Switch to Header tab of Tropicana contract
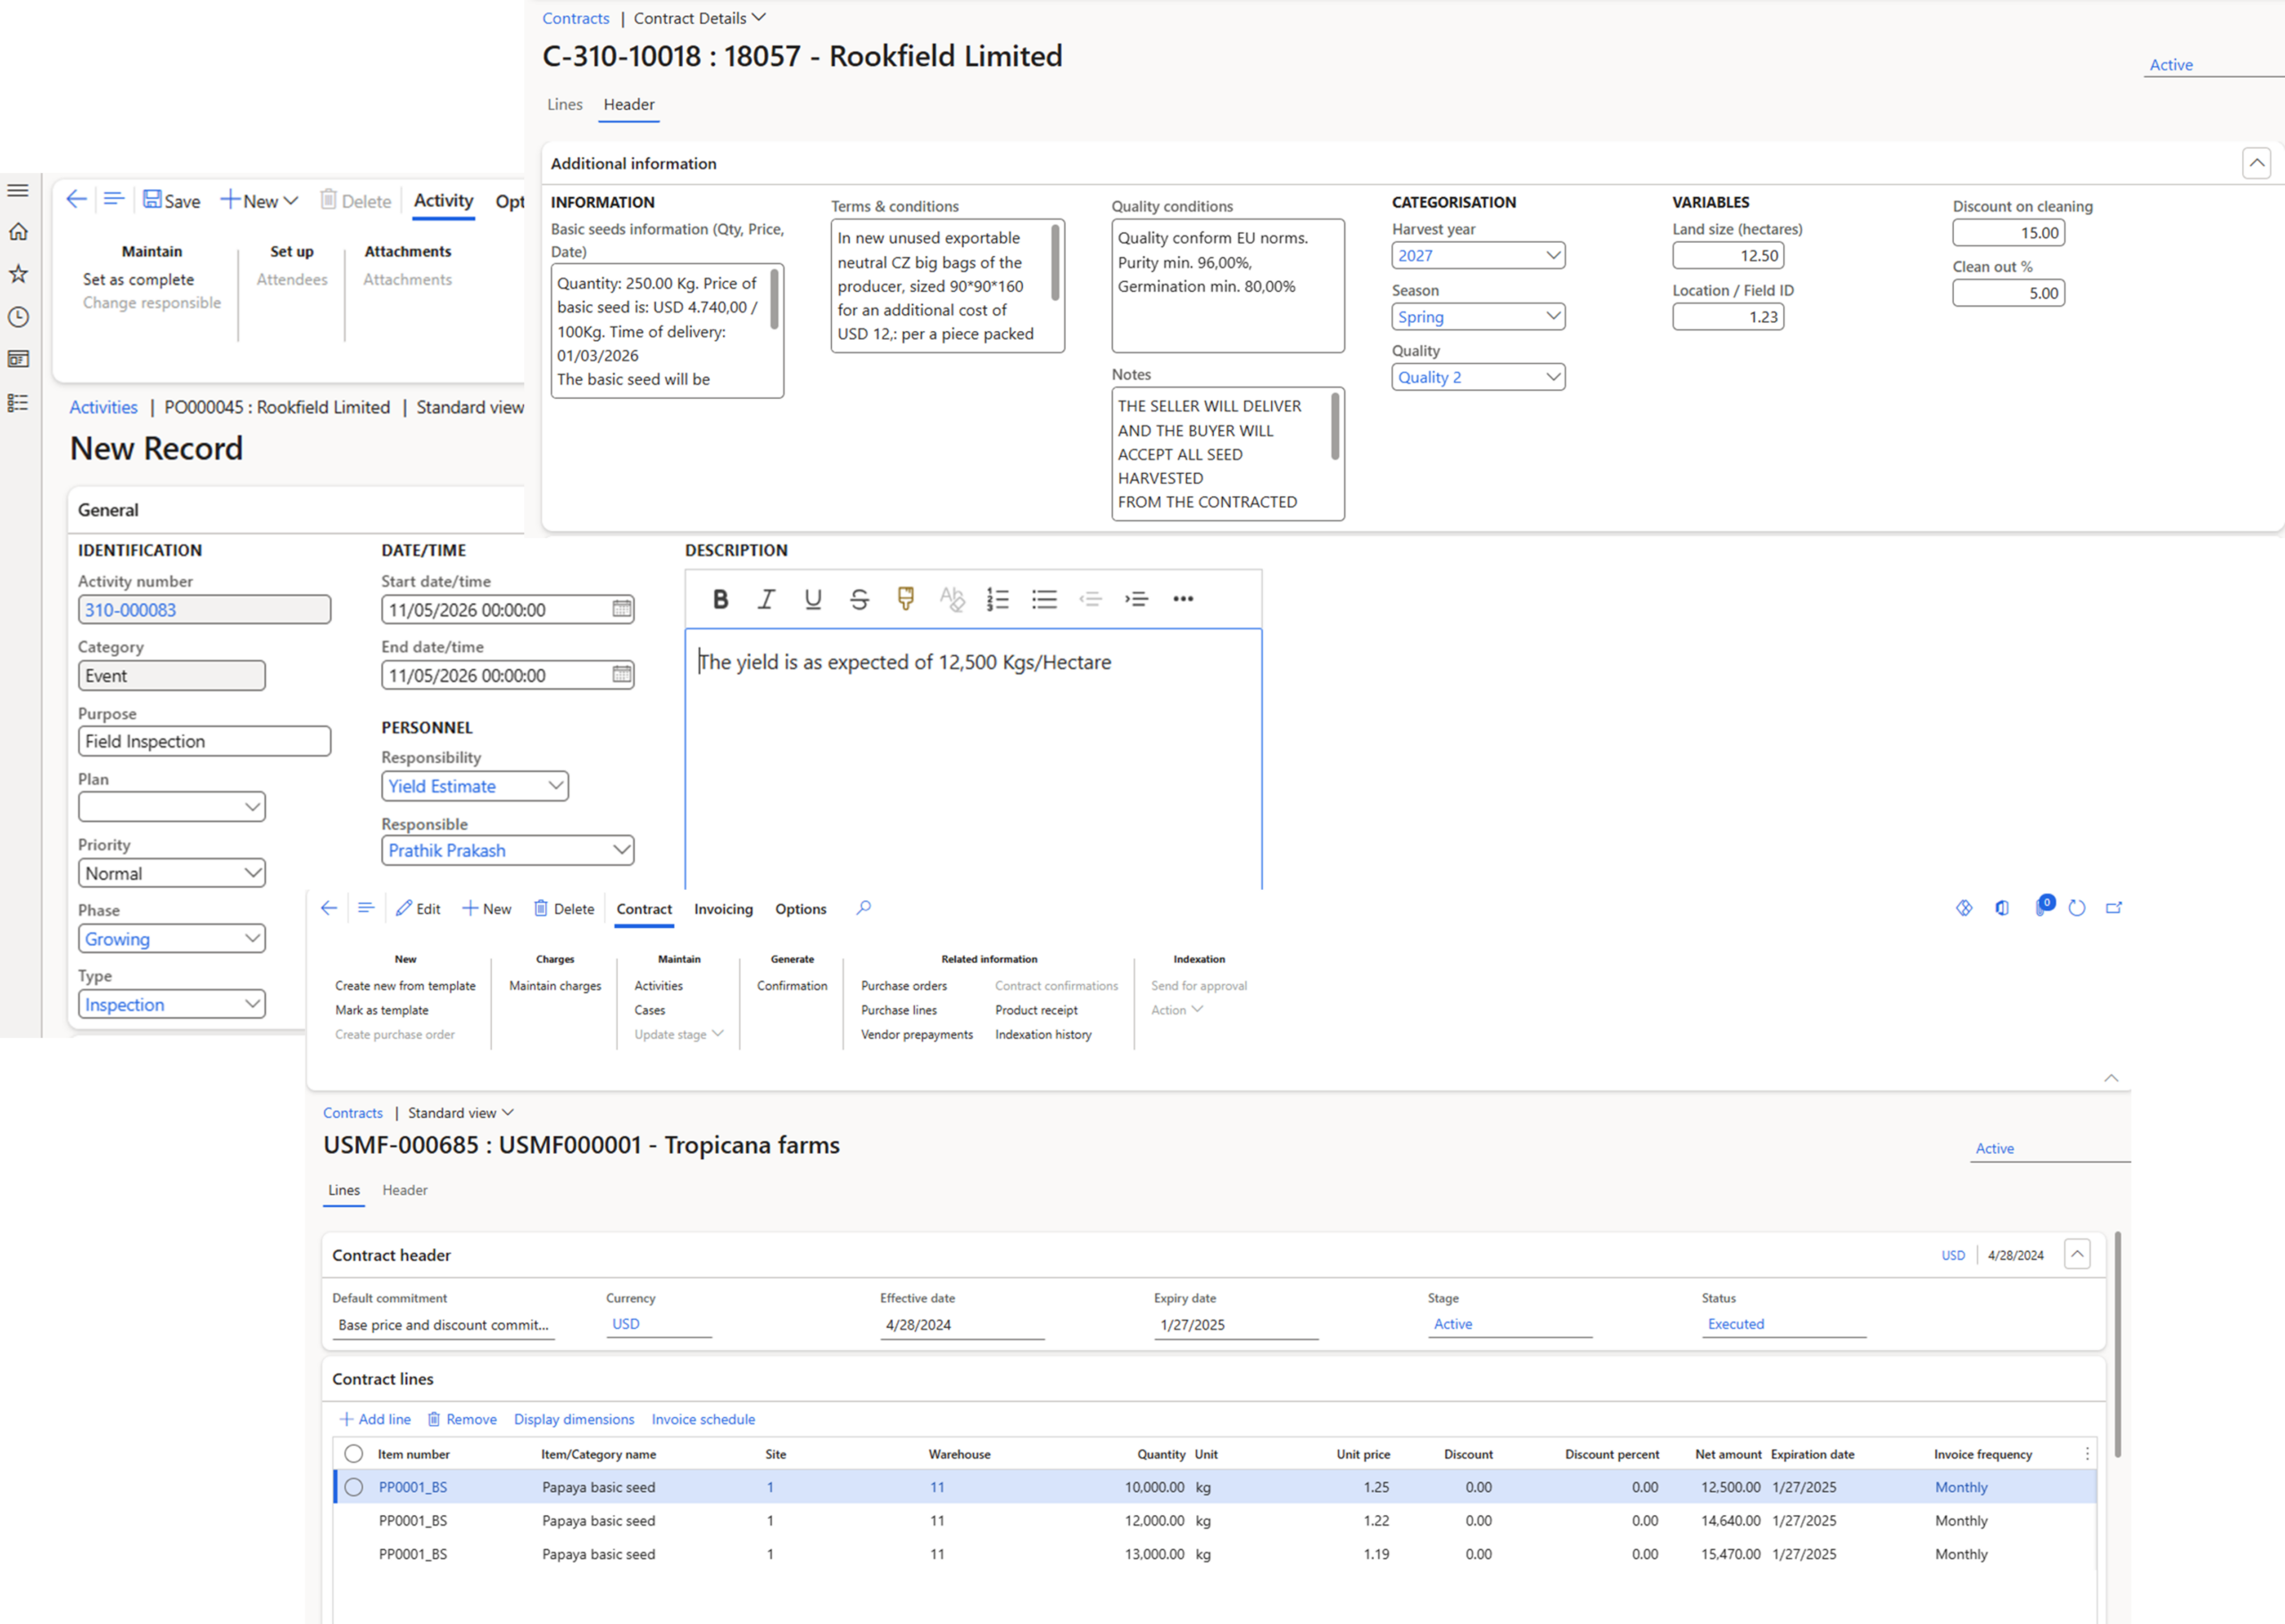The image size is (2285, 1624). (x=404, y=1190)
